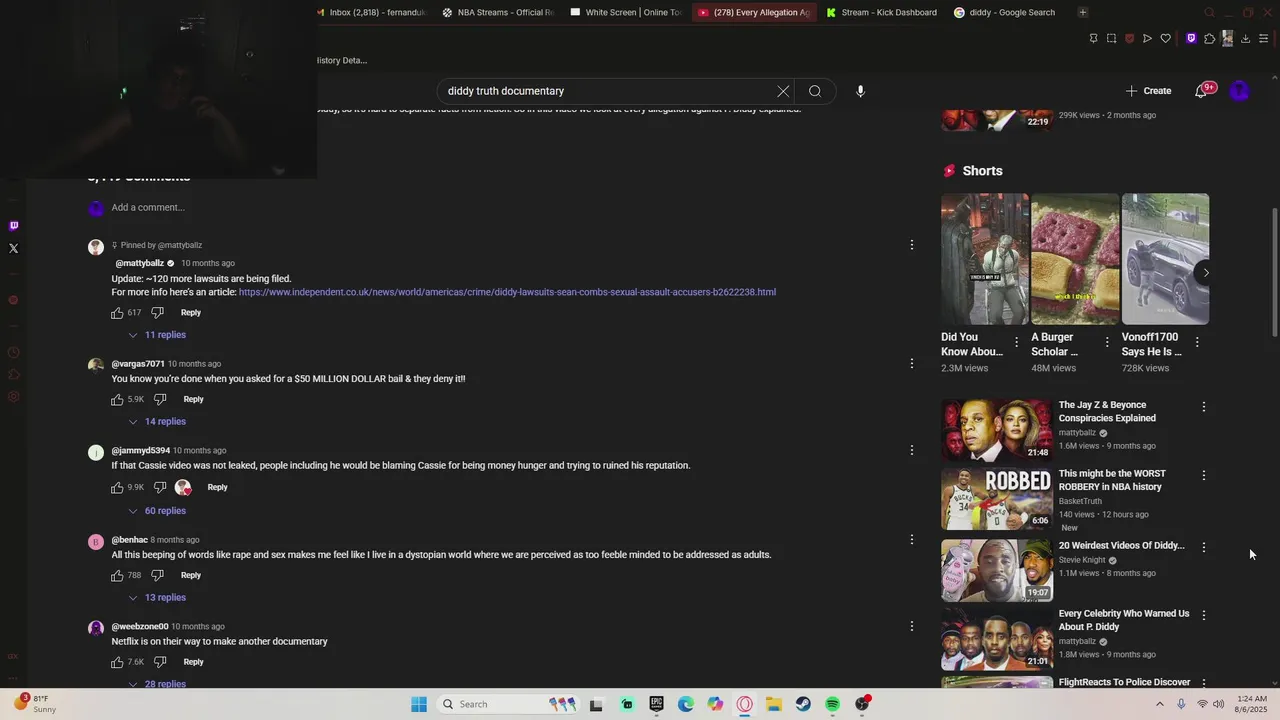Open Spotify from the taskbar
The width and height of the screenshot is (1280, 720).
click(832, 704)
